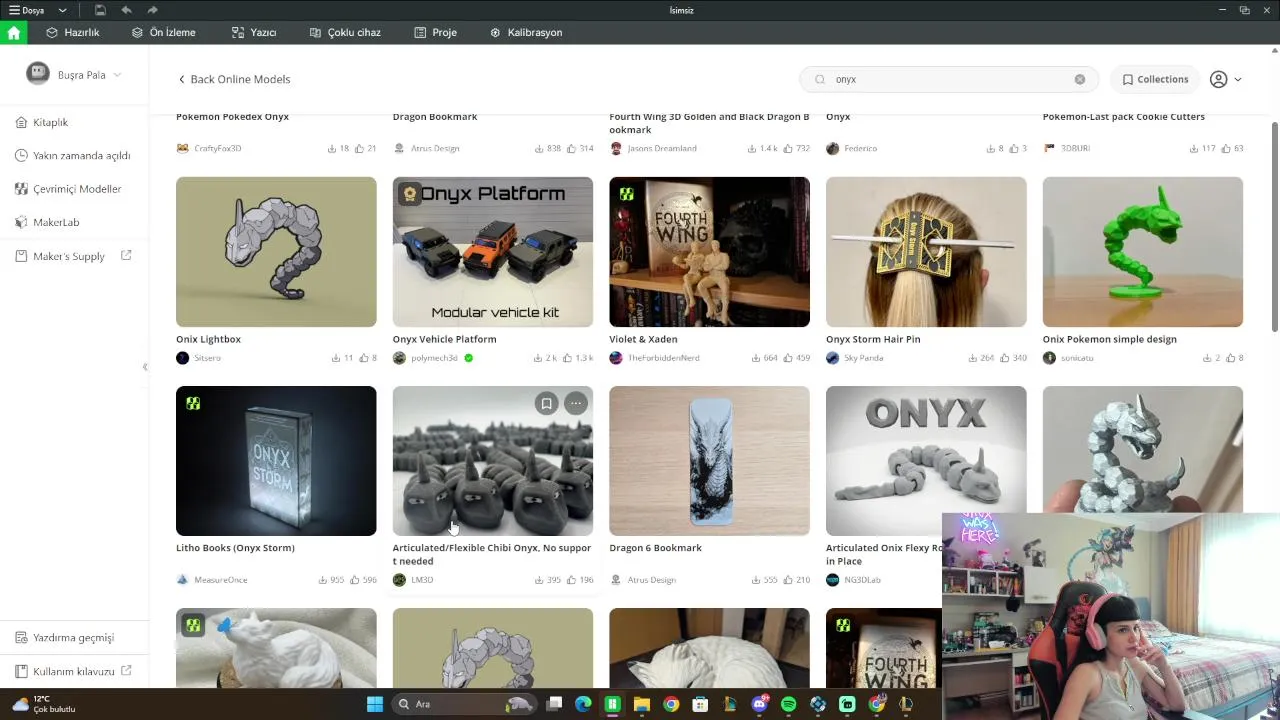Like the Litho Books model
This screenshot has height=720, width=1280.
355,580
